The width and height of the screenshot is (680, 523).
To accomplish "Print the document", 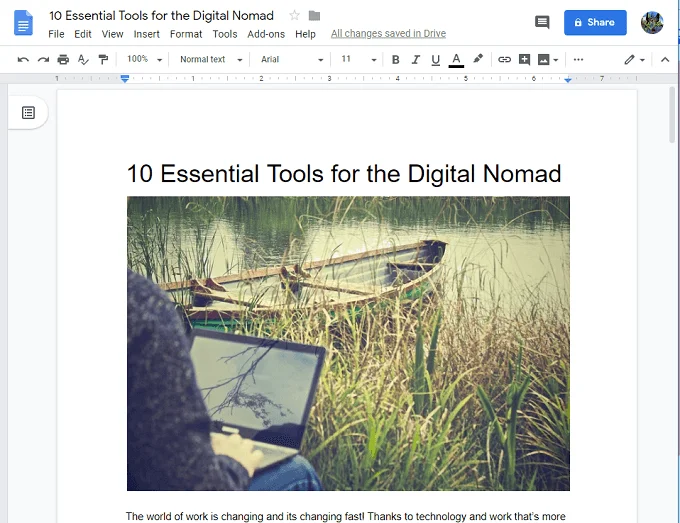I will pos(63,59).
